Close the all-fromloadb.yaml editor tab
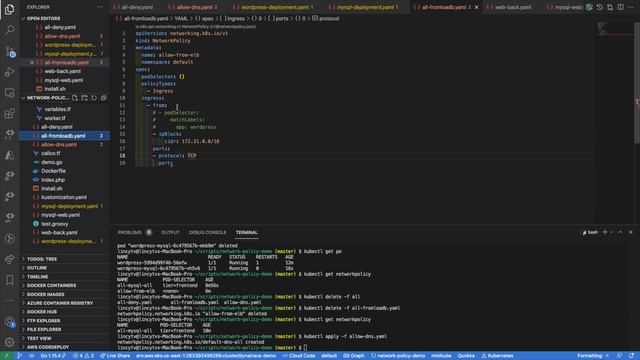 [476, 7]
